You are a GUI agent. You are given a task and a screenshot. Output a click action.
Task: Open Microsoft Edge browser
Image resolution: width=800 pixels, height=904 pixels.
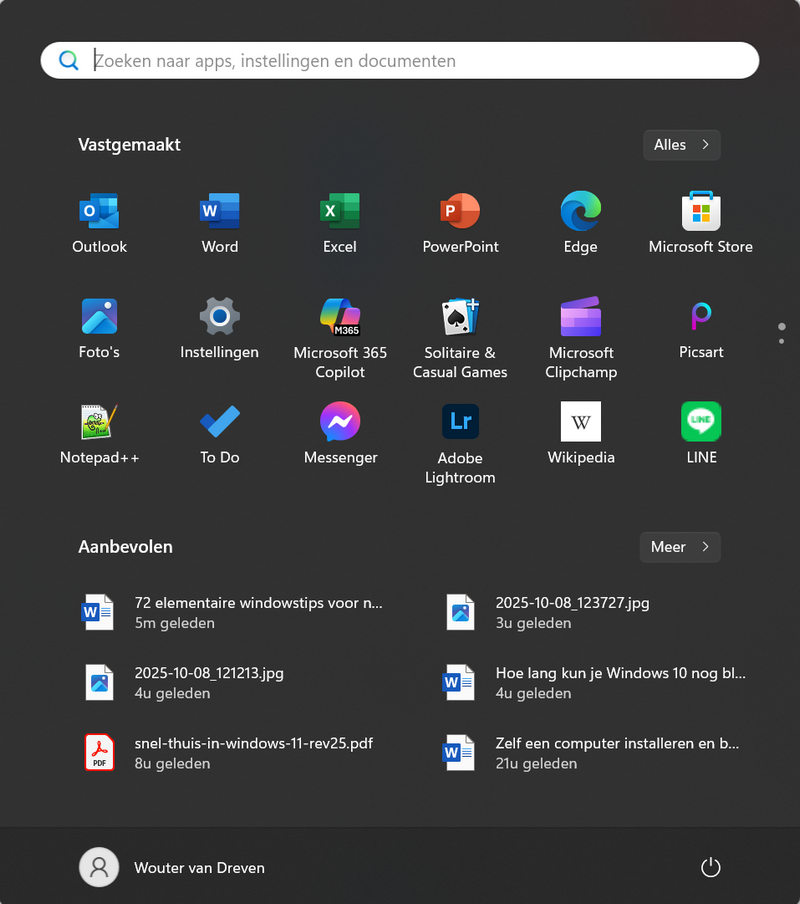point(580,212)
